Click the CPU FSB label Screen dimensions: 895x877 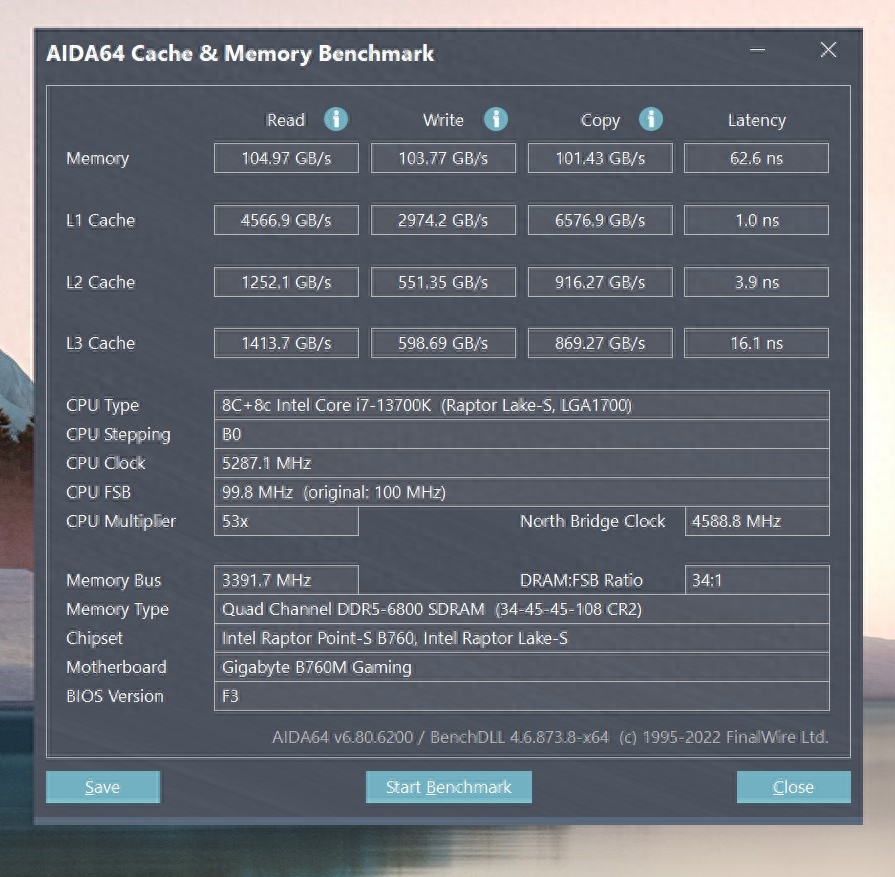click(x=99, y=492)
